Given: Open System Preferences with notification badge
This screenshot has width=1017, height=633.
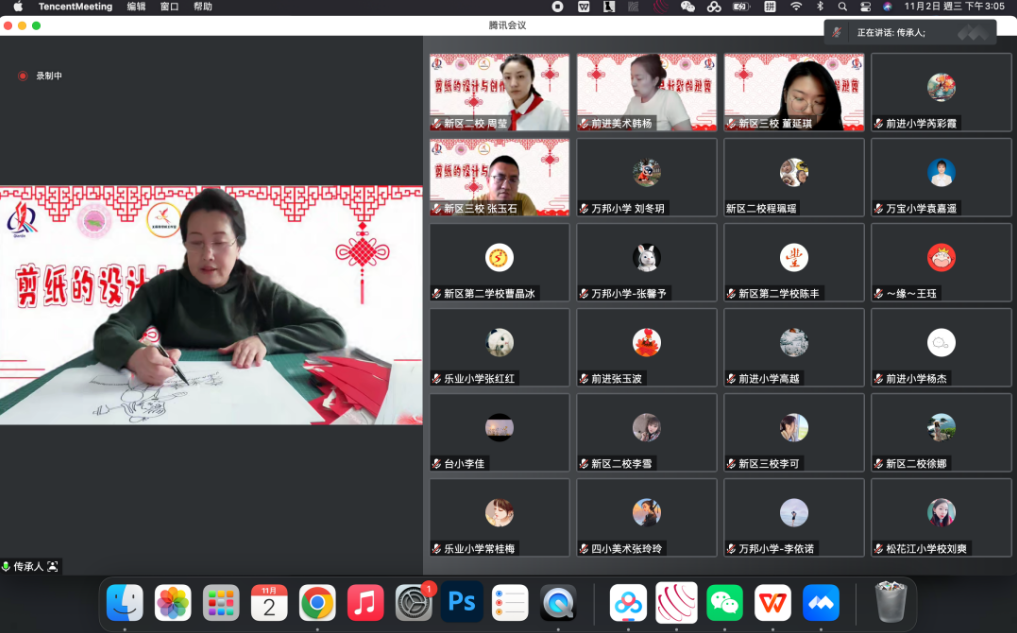Looking at the screenshot, I should 413,603.
